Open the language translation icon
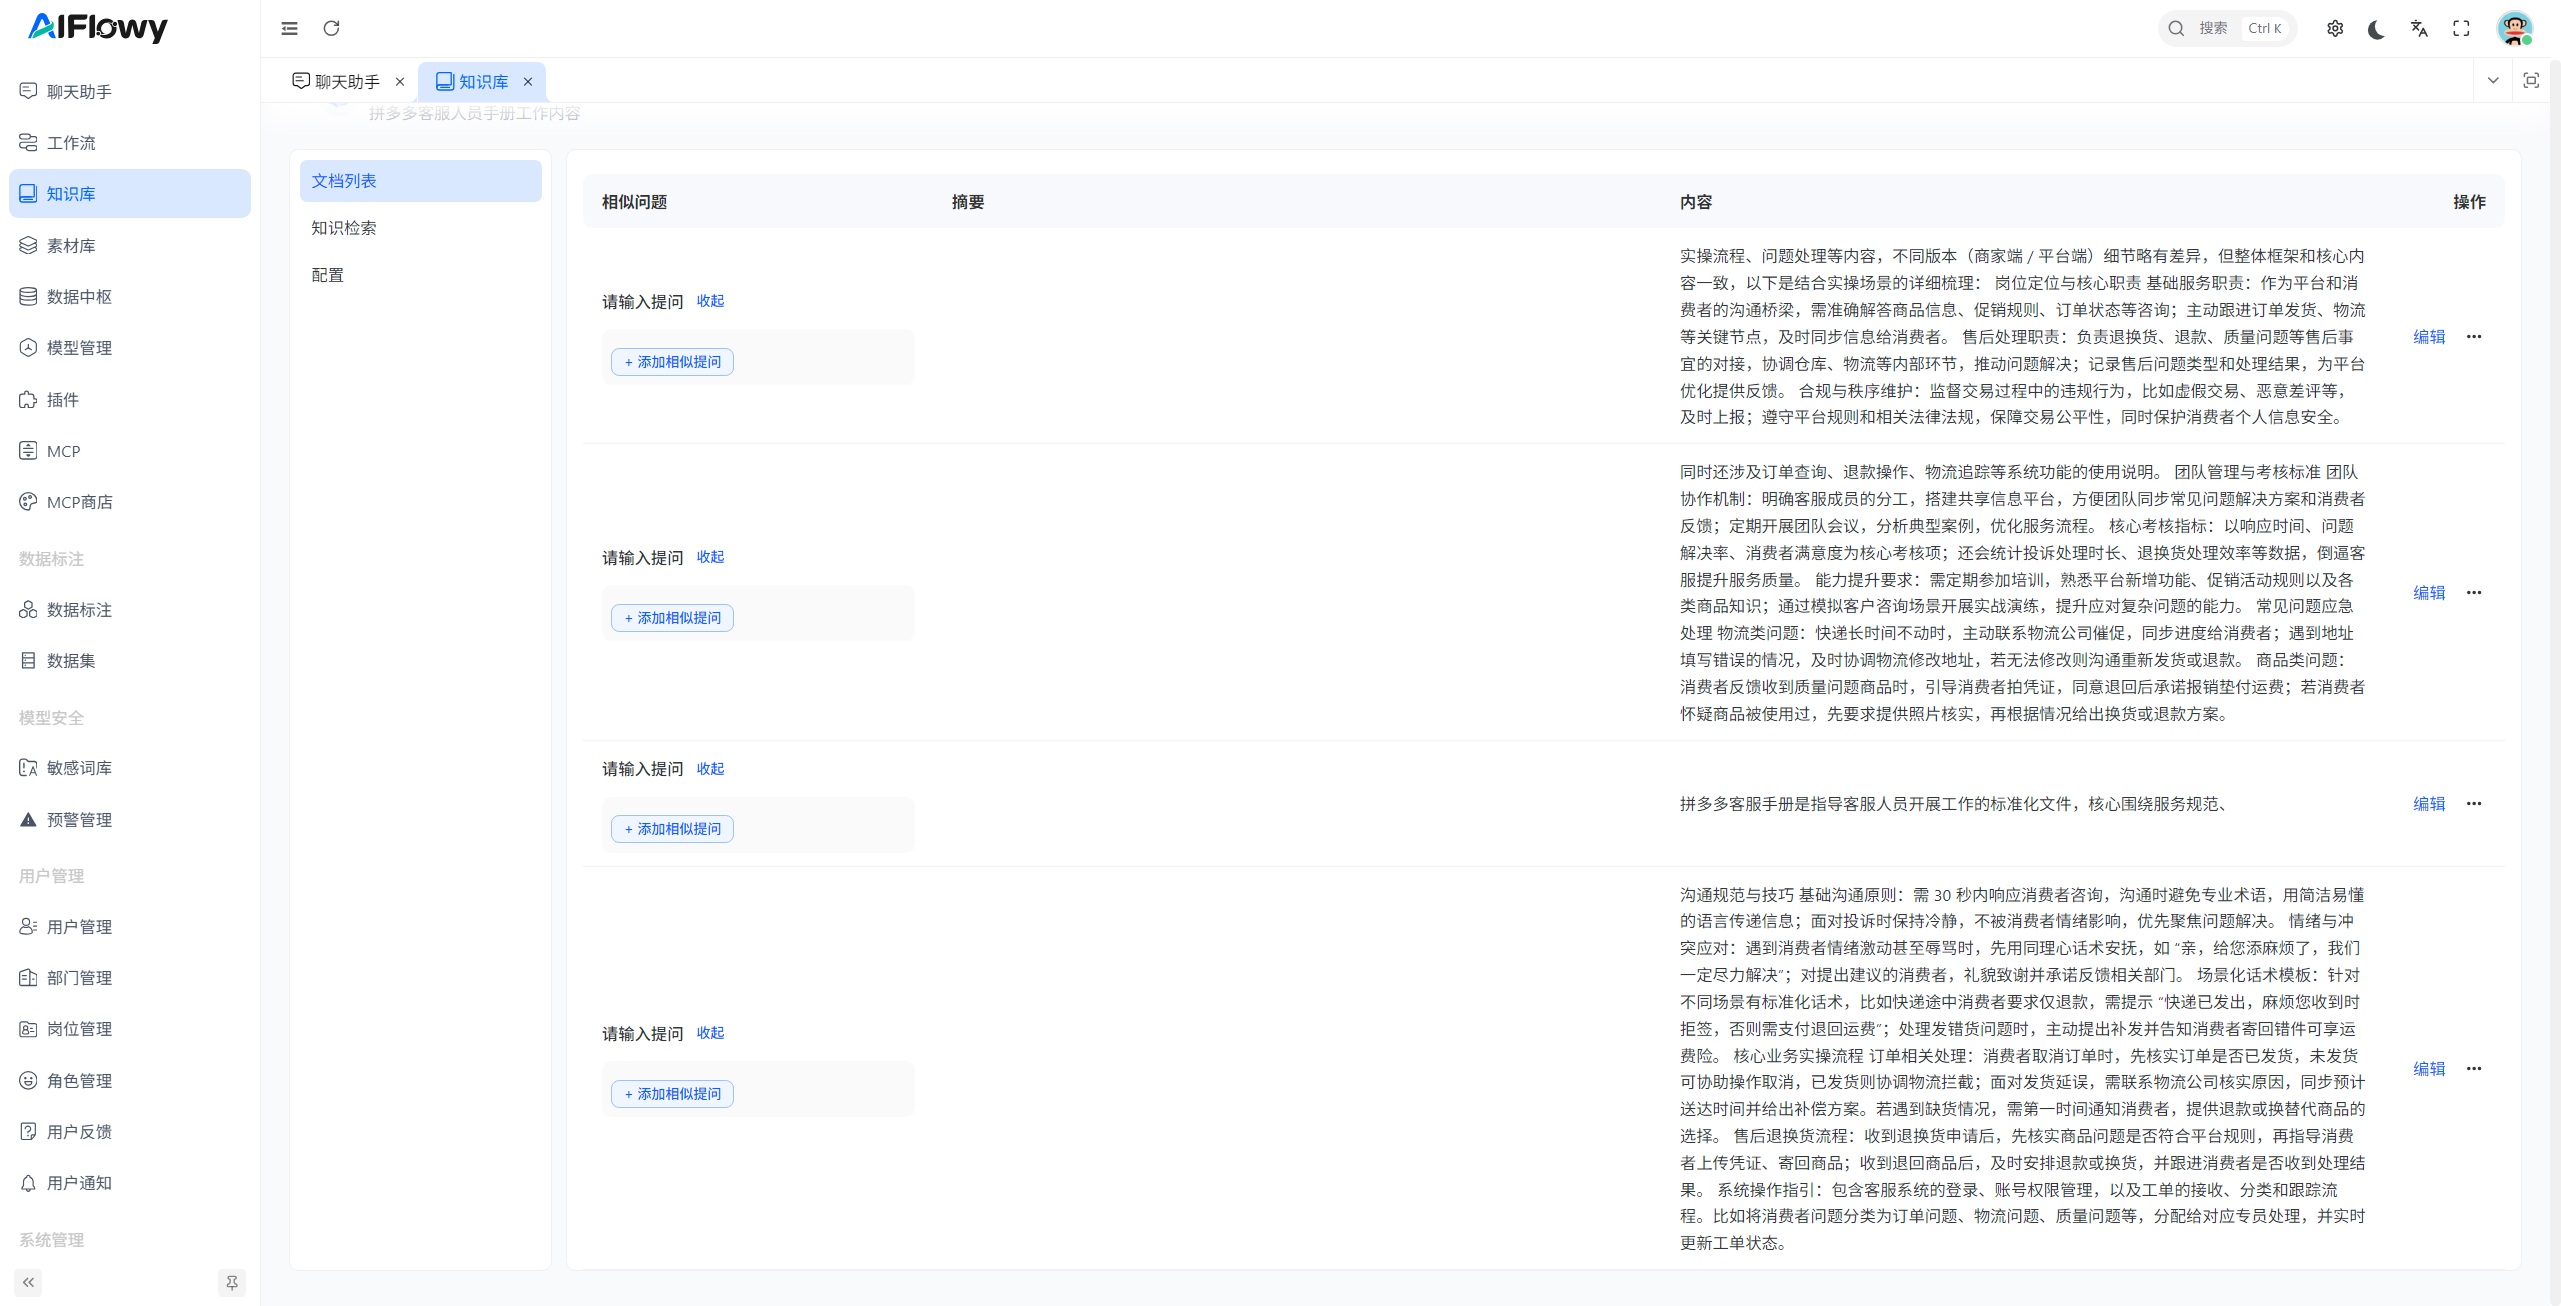 click(2419, 28)
